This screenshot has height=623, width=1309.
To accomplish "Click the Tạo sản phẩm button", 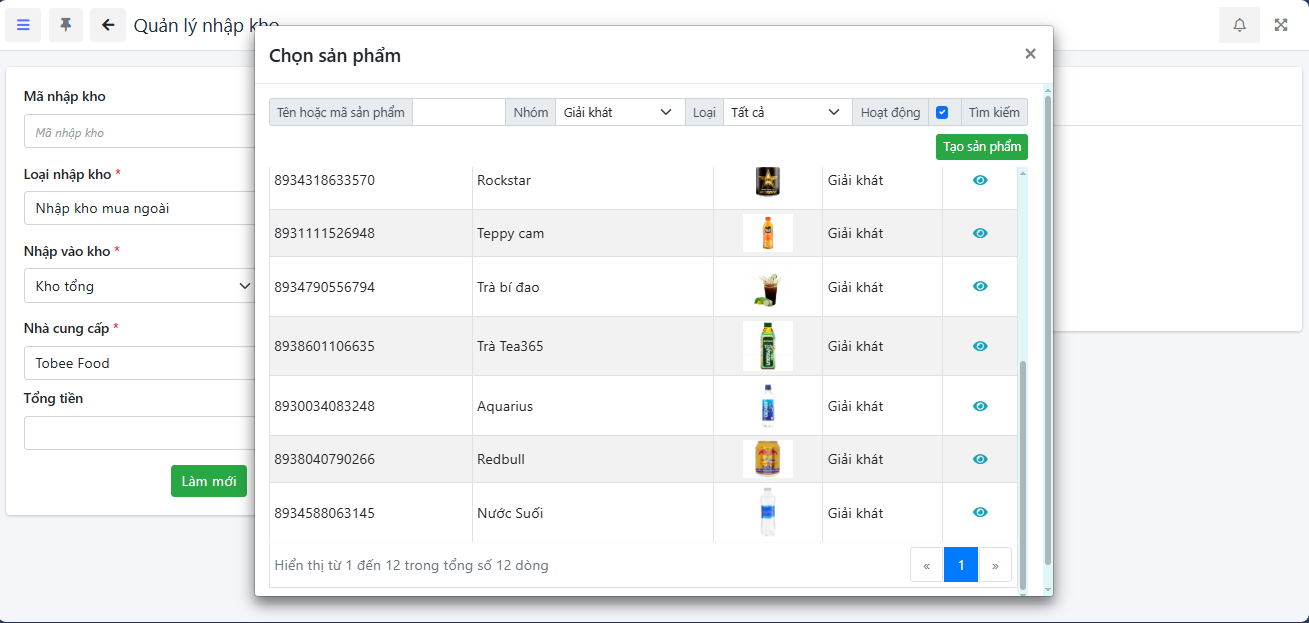I will click(x=981, y=147).
